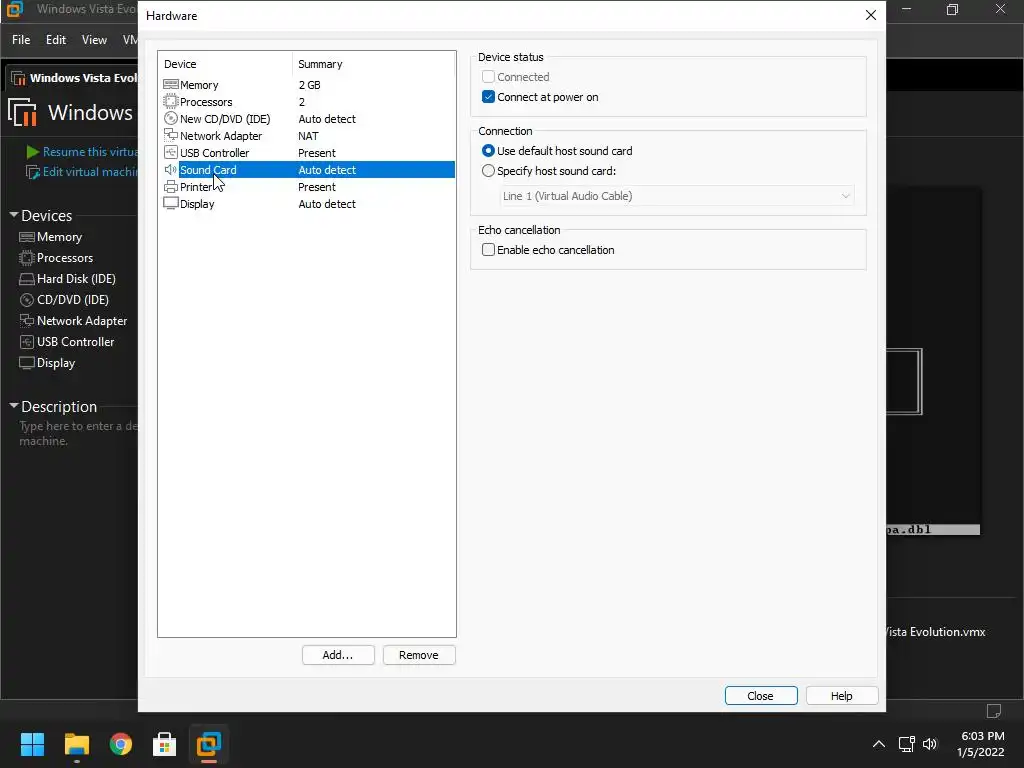Click Display 'Auto detect' summary cell
This screenshot has height=768, width=1024.
coord(327,204)
